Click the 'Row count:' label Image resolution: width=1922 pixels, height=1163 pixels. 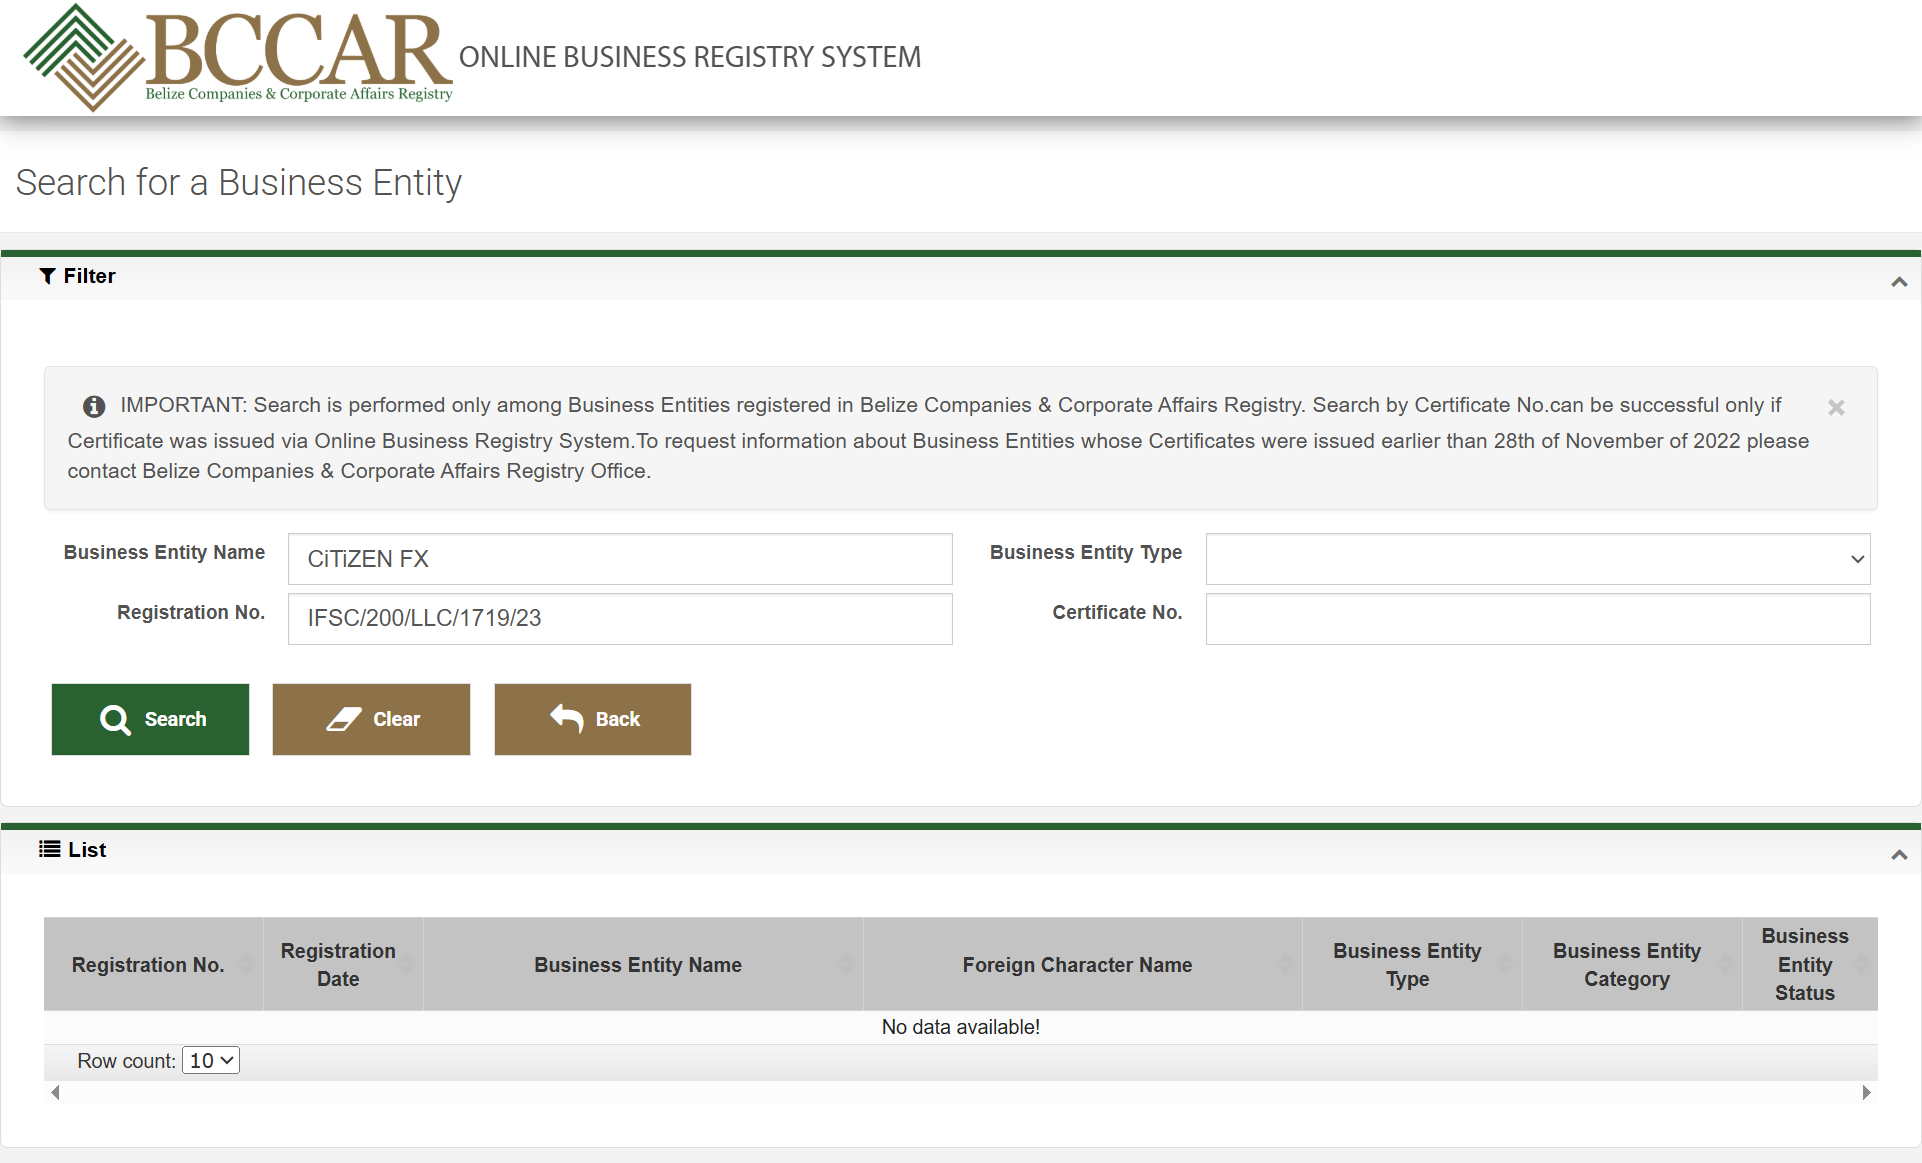coord(126,1061)
